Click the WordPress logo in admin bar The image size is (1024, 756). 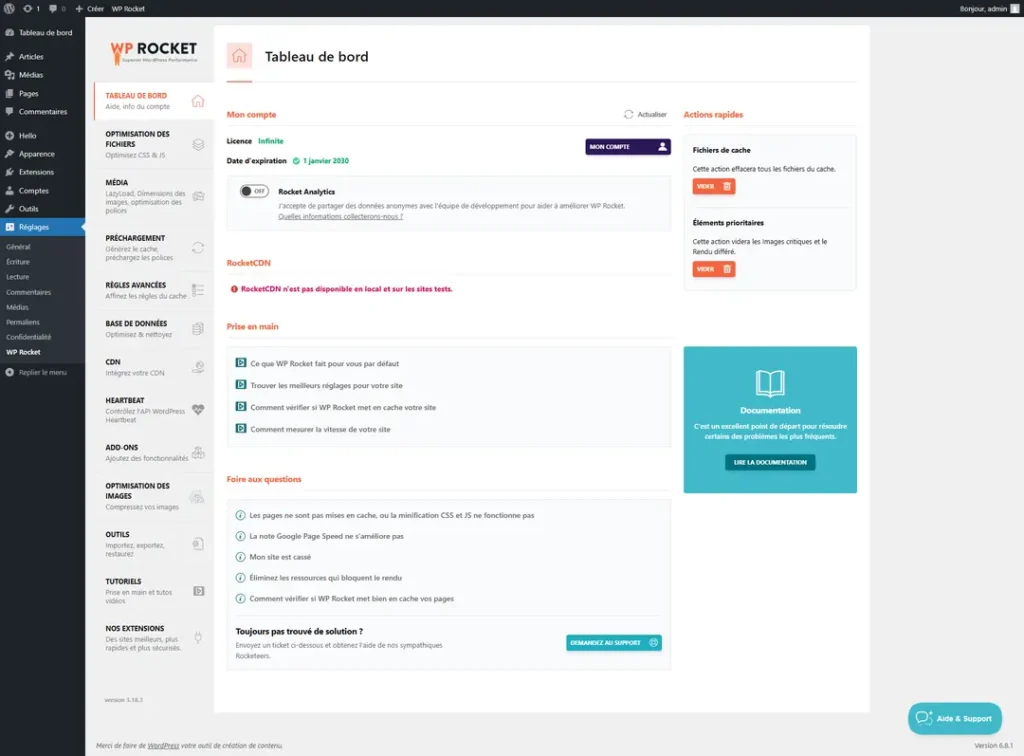[9, 8]
